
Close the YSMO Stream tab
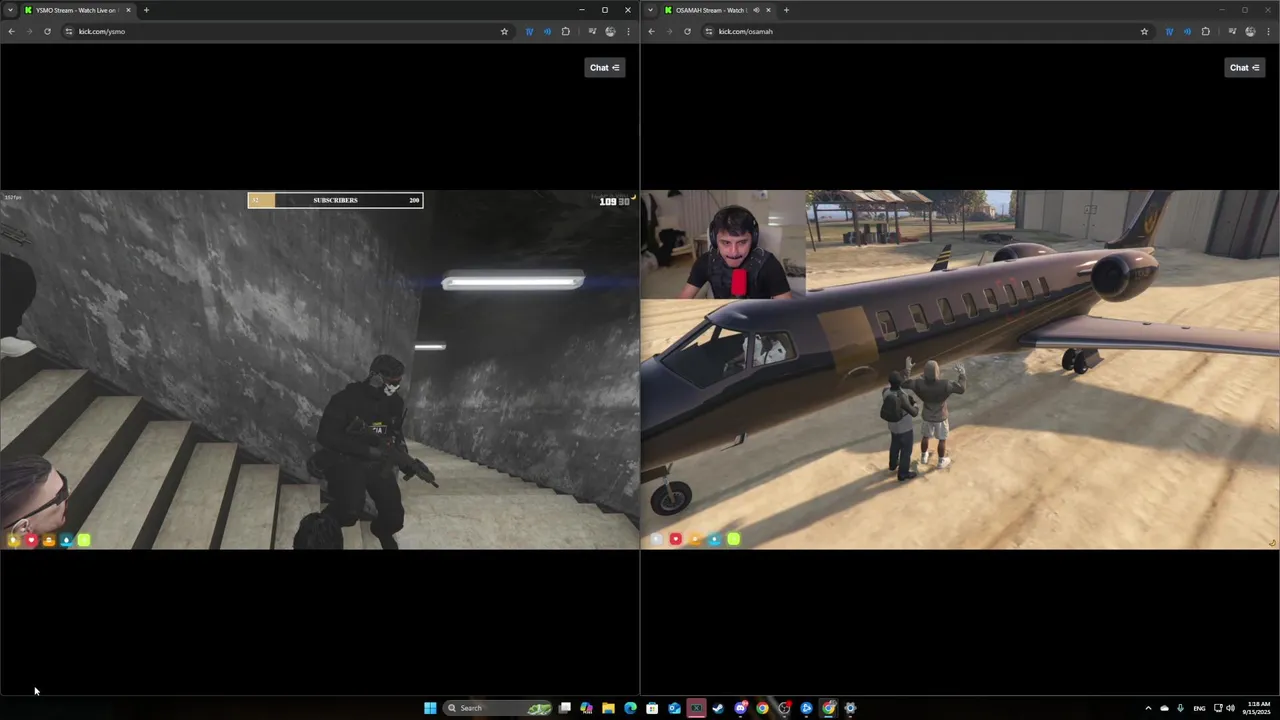click(128, 10)
